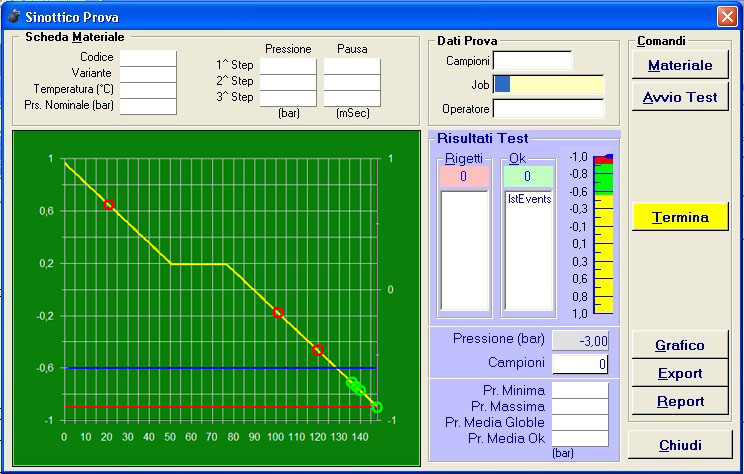The image size is (744, 474).
Task: Start the test with Avvio Test
Action: [680, 97]
